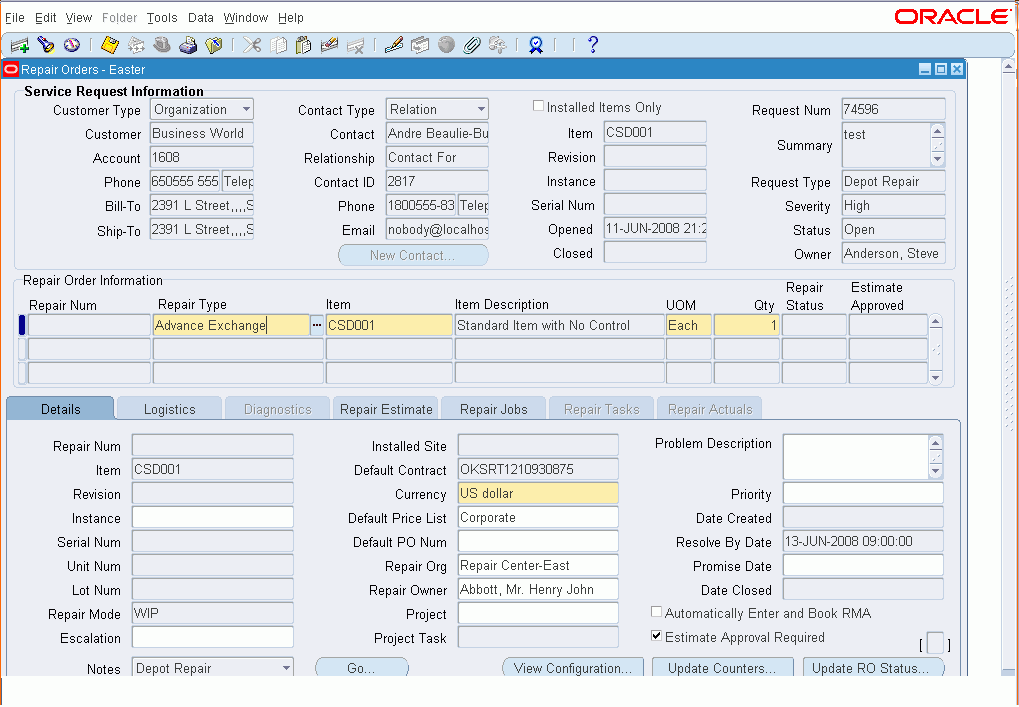Screen dimensions: 1019x707
Task: Enable Automatically Enter and Book RMA
Action: click(656, 612)
